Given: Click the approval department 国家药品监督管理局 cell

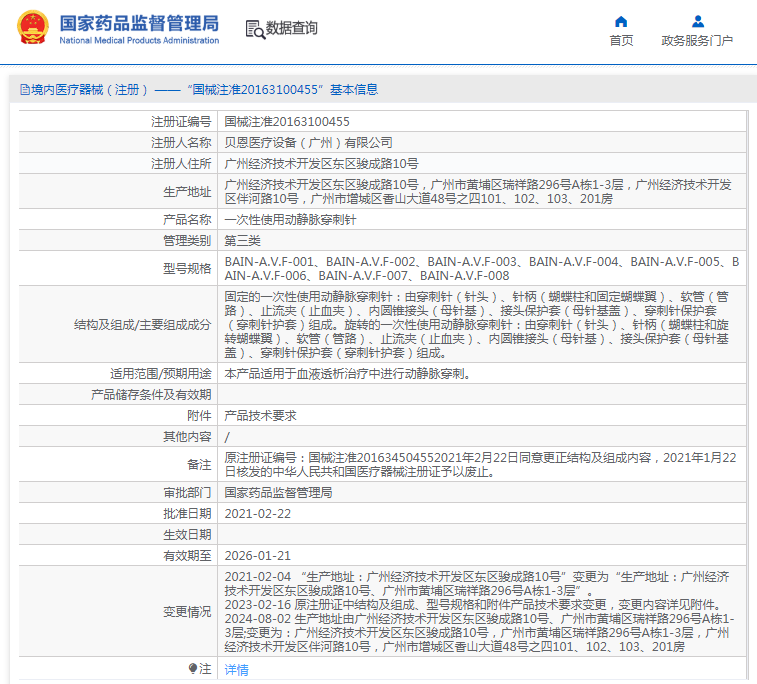Looking at the screenshot, I should [277, 492].
